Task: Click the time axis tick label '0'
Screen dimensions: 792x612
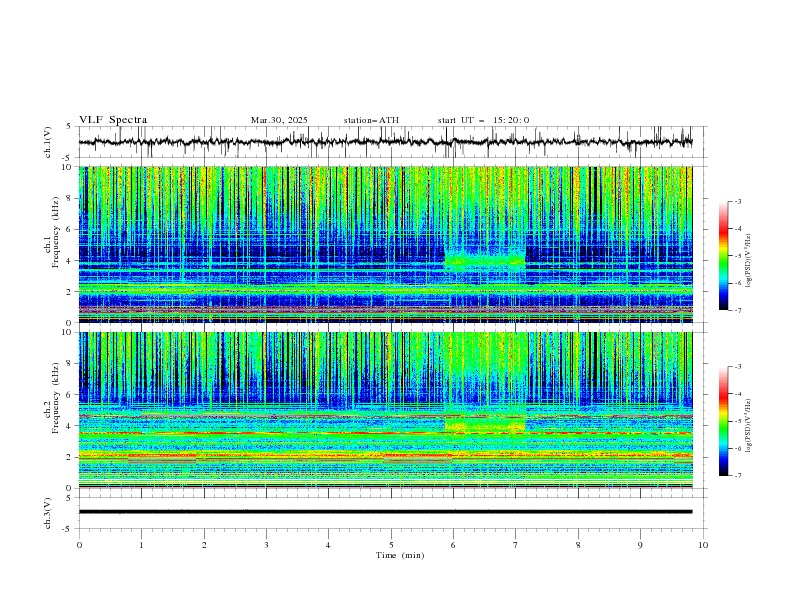Action: [x=79, y=545]
